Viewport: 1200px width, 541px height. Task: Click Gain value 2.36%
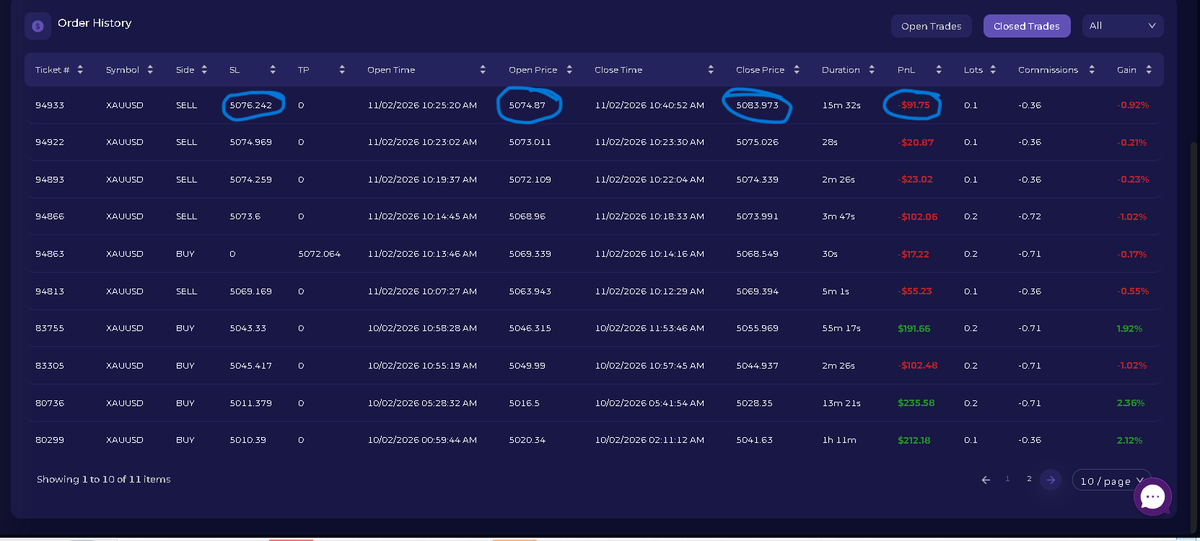tap(1131, 403)
